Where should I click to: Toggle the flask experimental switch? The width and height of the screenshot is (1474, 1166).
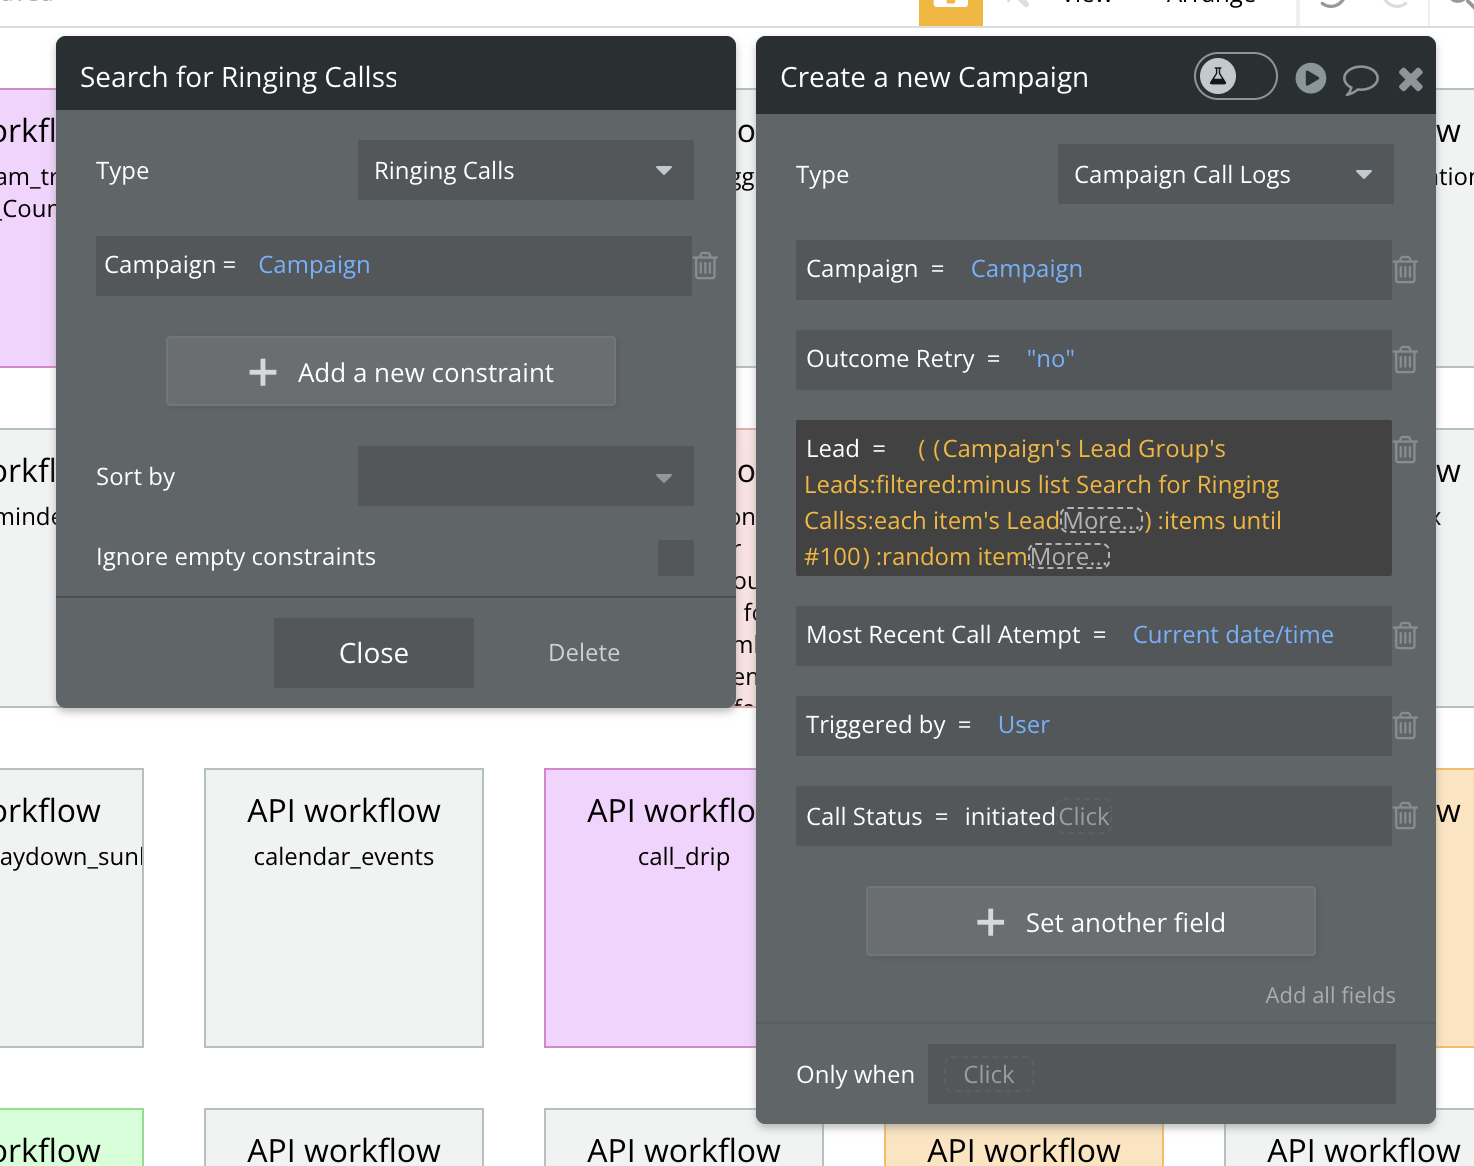1235,76
